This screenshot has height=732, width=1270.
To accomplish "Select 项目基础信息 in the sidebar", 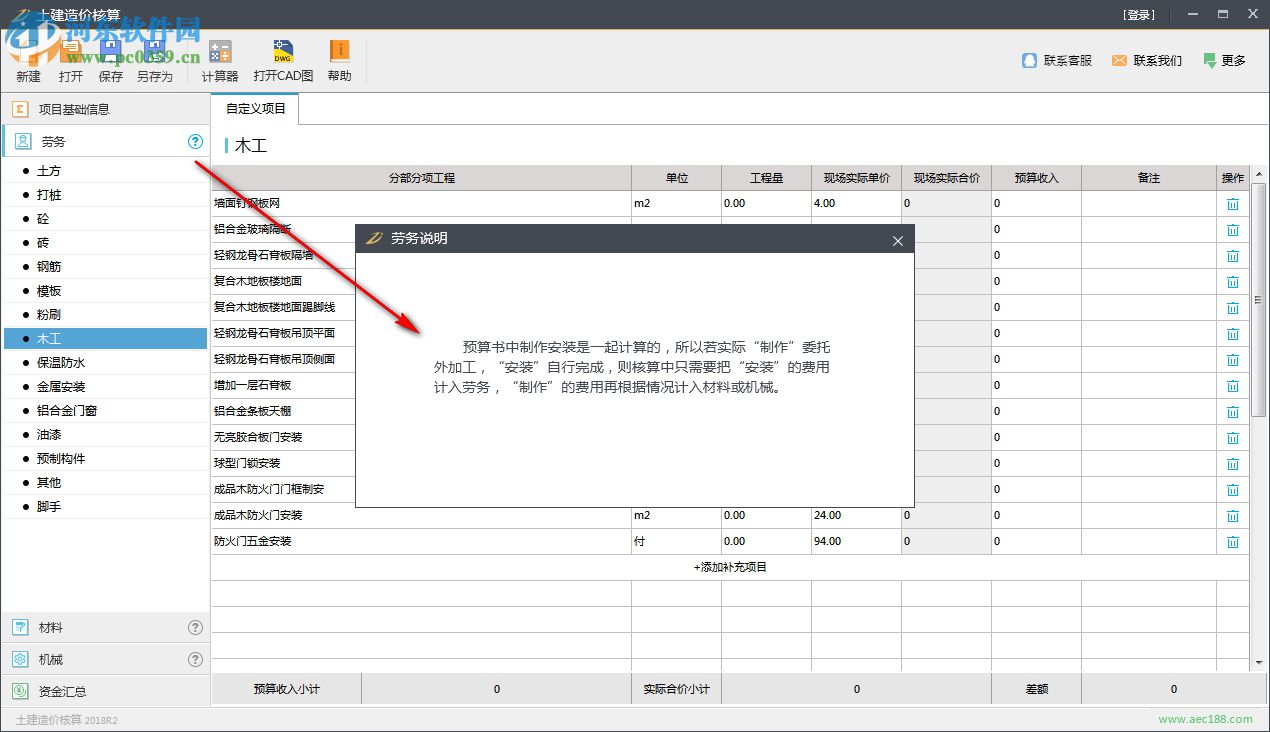I will coord(73,109).
